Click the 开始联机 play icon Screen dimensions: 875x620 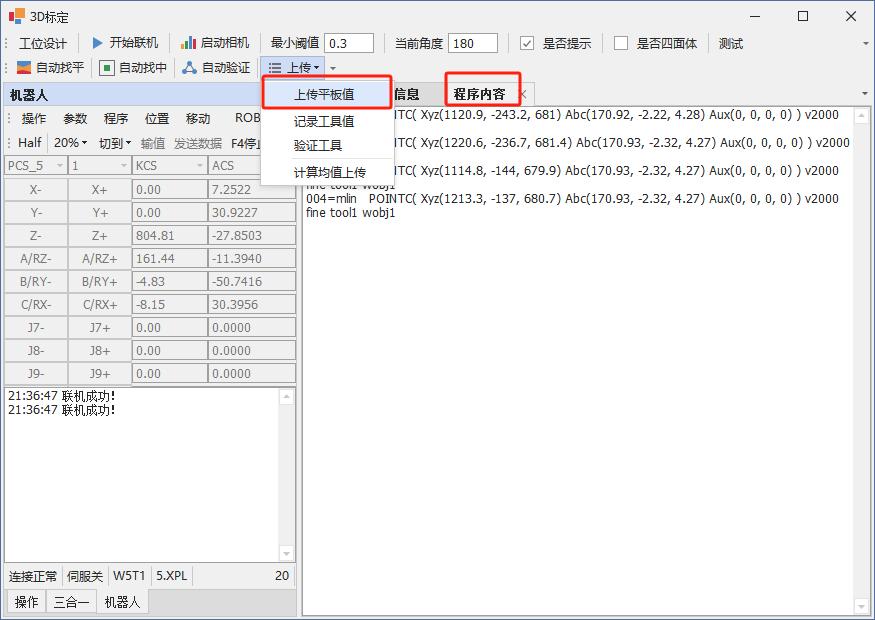98,43
